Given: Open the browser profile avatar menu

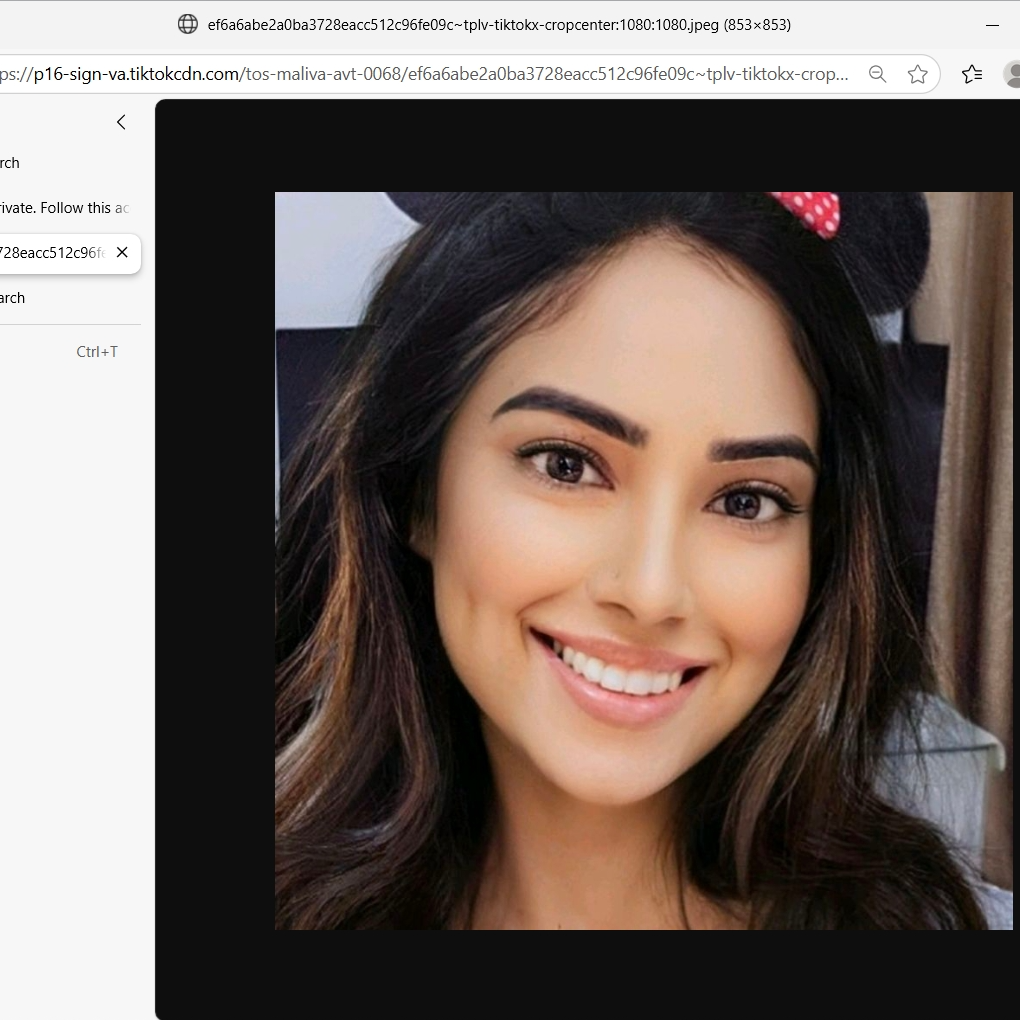Looking at the screenshot, I should 1013,74.
